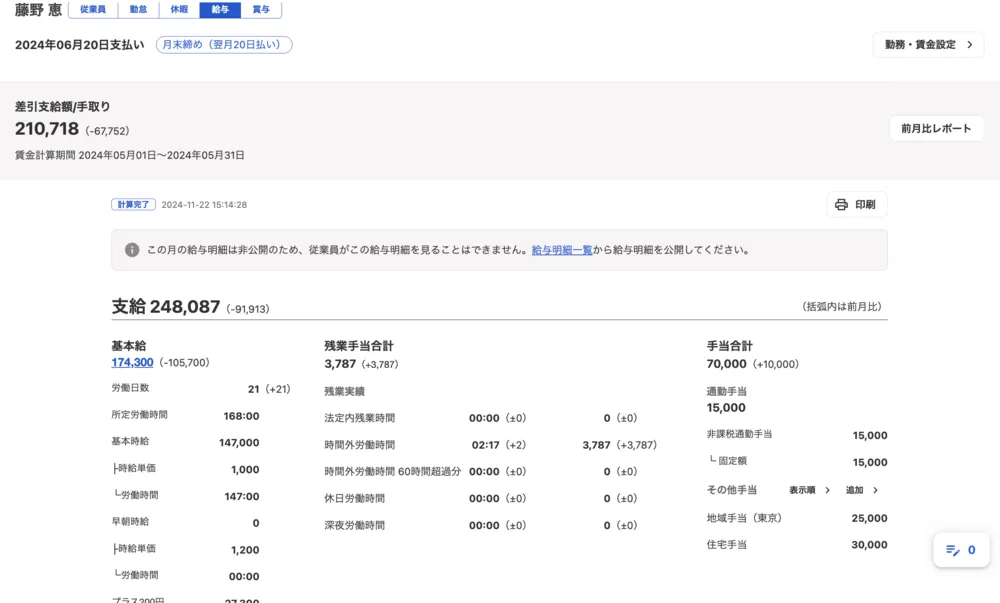This screenshot has width=1000, height=603.
Task: Click the net pay amount 210,718
Action: [47, 129]
